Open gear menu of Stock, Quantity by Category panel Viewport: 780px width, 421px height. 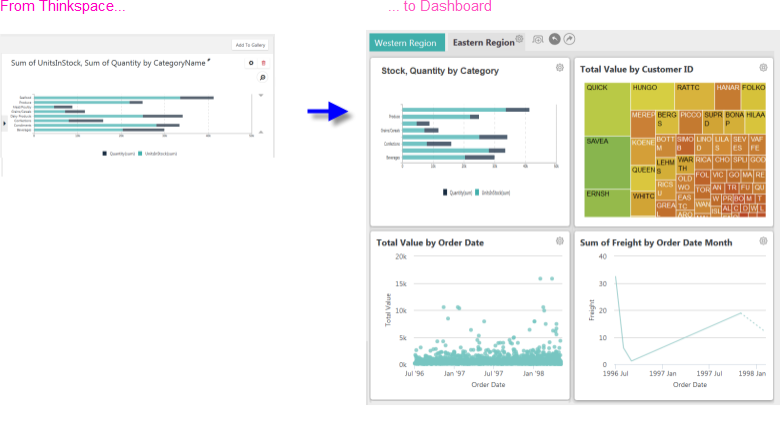(x=560, y=68)
